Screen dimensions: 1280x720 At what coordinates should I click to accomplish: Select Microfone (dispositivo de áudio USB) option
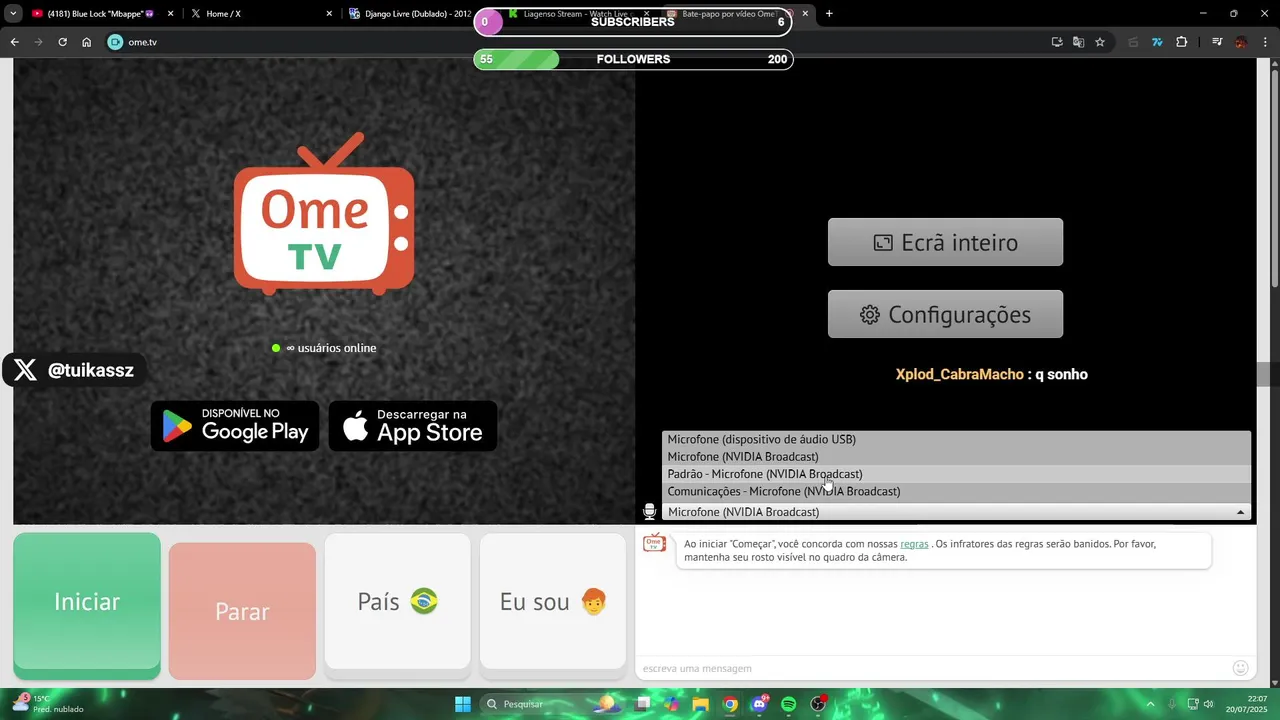[956, 439]
